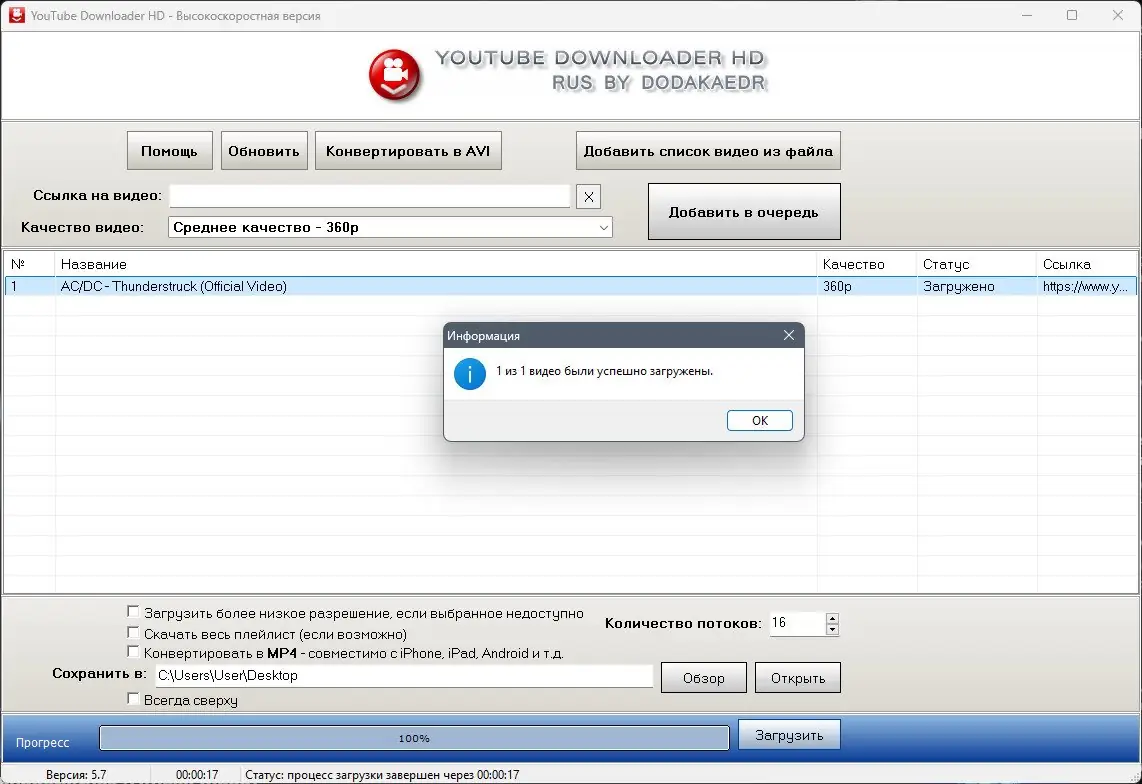Click the Обновить button

[264, 151]
